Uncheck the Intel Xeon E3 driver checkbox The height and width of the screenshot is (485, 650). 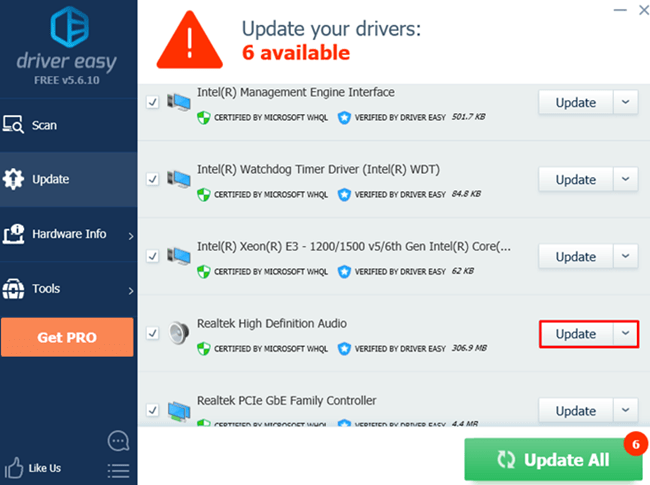pyautogui.click(x=153, y=256)
